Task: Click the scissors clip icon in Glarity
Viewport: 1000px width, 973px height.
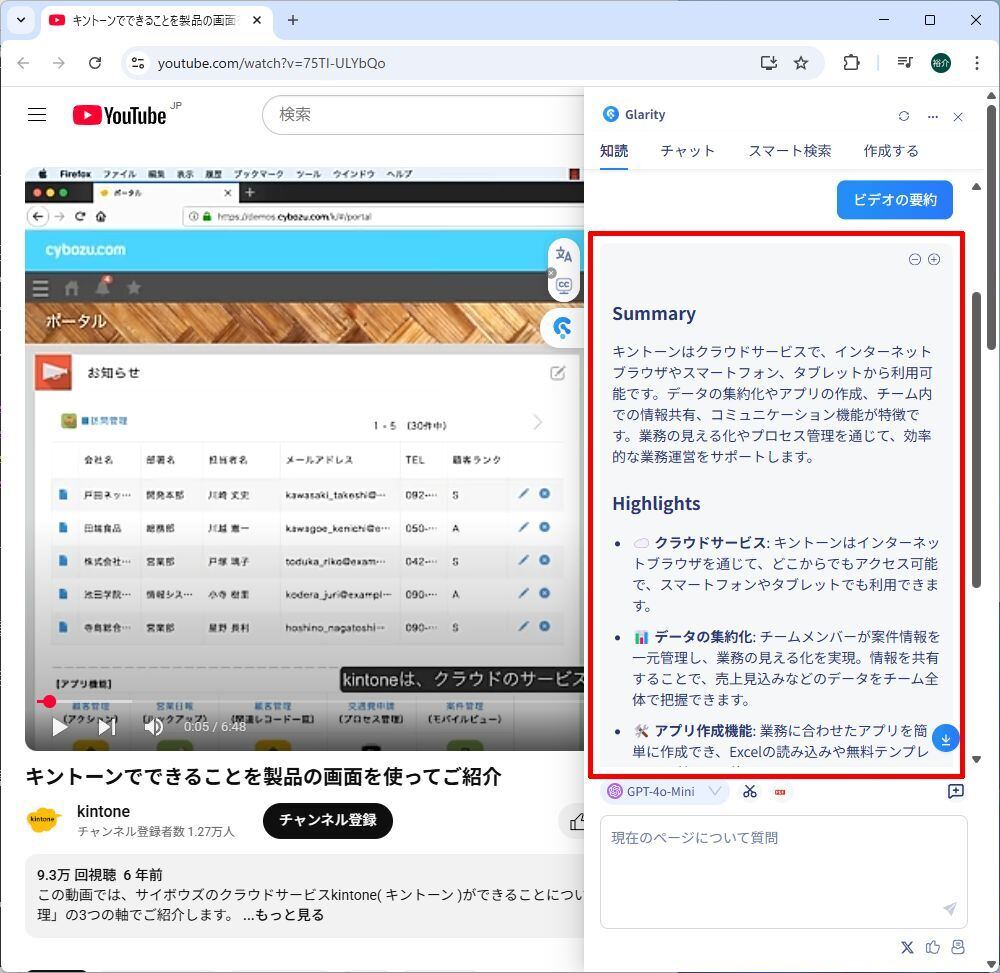Action: [749, 792]
